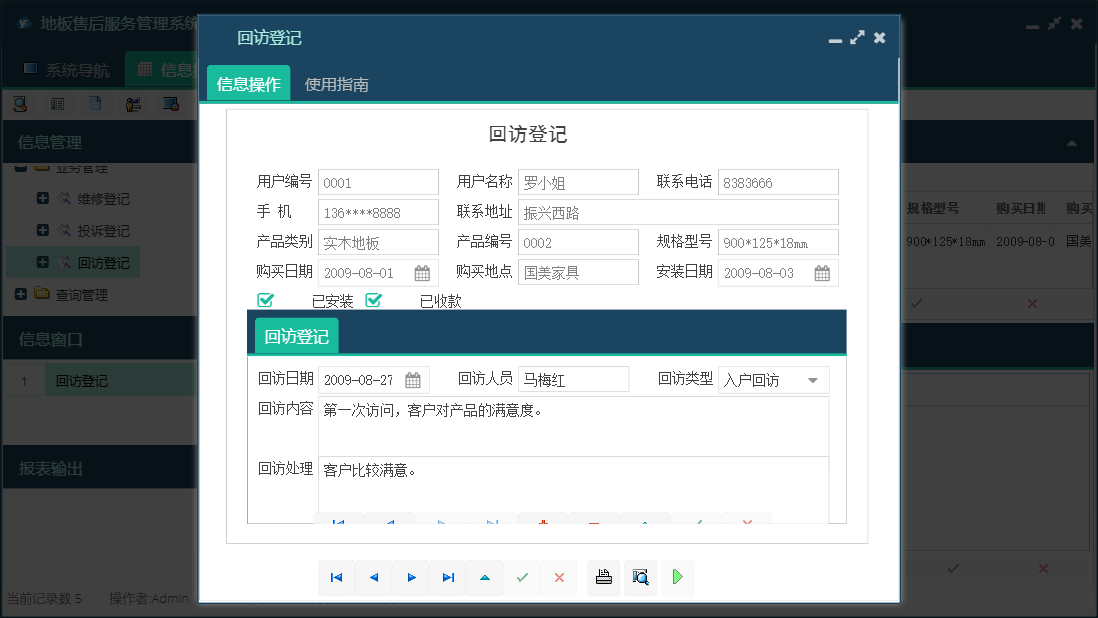
Task: Uncheck the 已收款 checkbox
Action: 374,299
